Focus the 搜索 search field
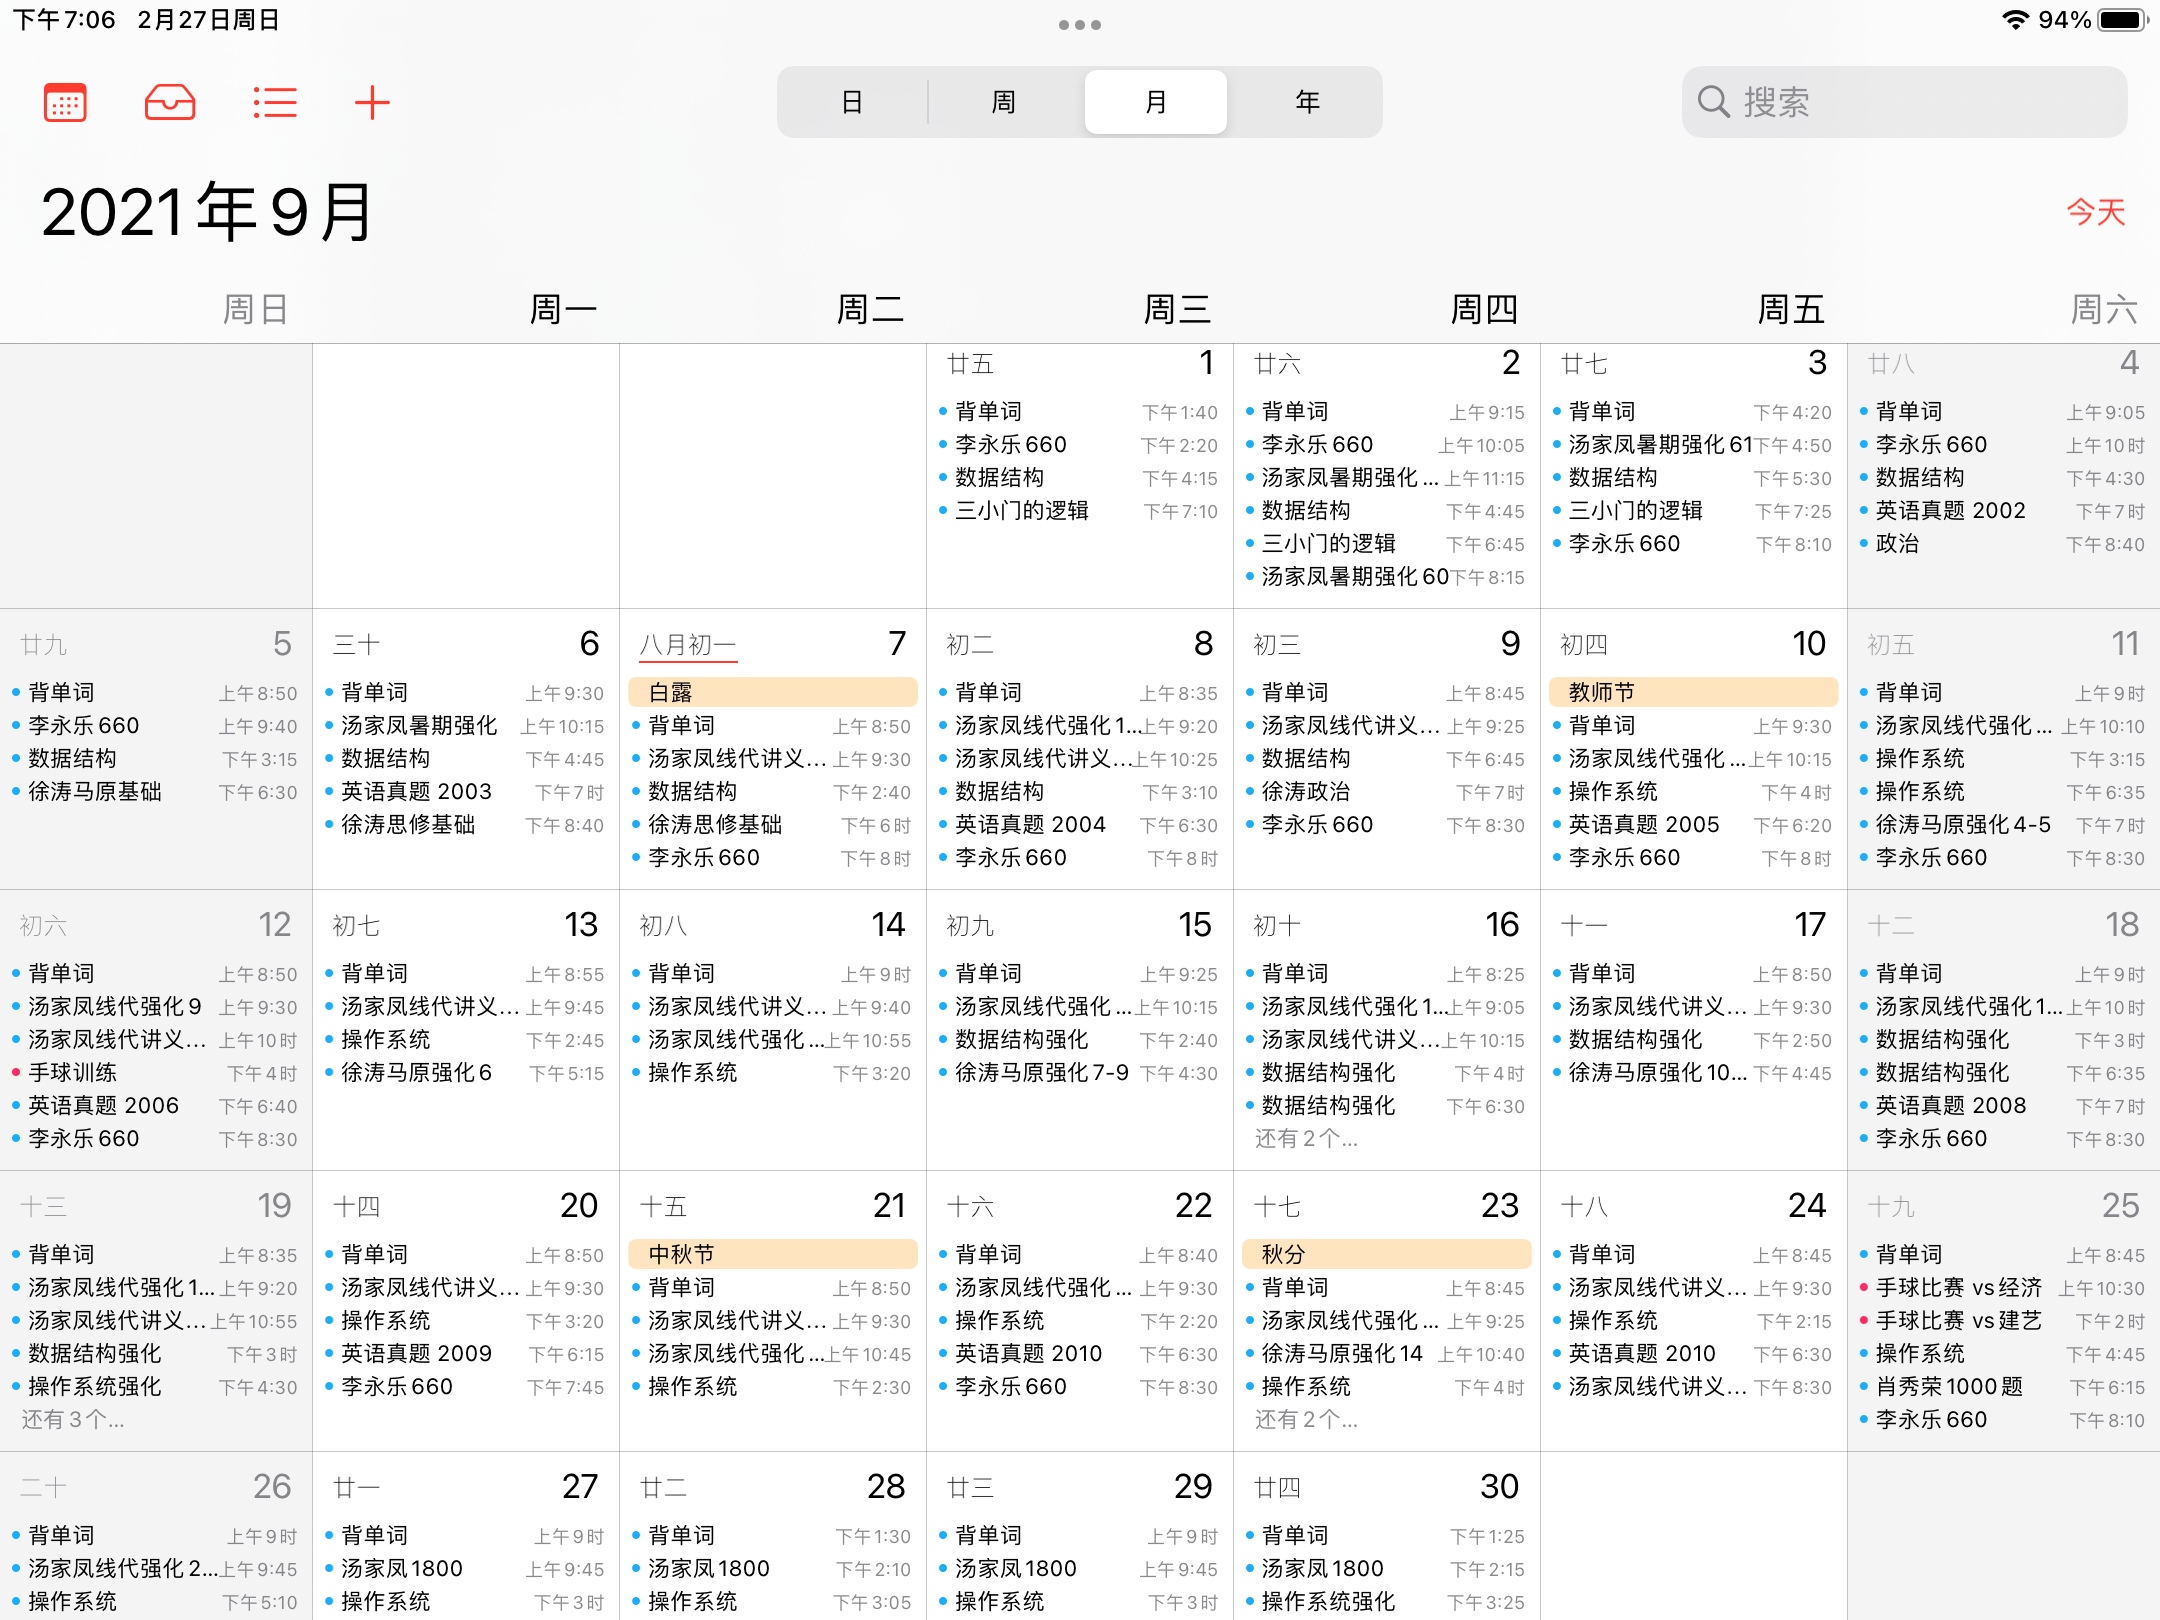Viewport: 2160px width, 1620px height. [1904, 102]
